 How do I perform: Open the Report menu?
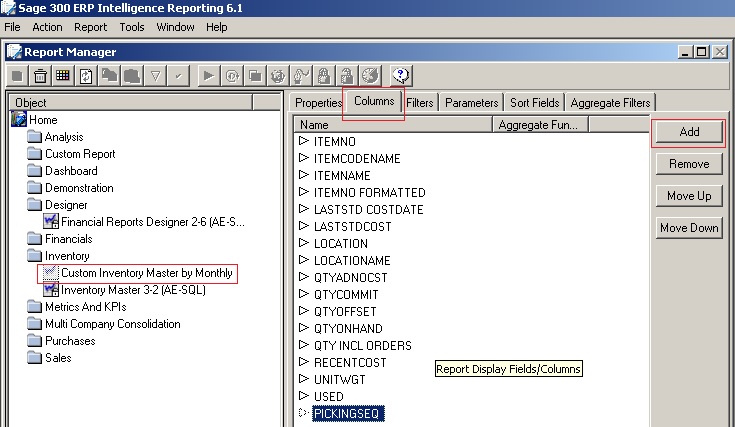[90, 27]
